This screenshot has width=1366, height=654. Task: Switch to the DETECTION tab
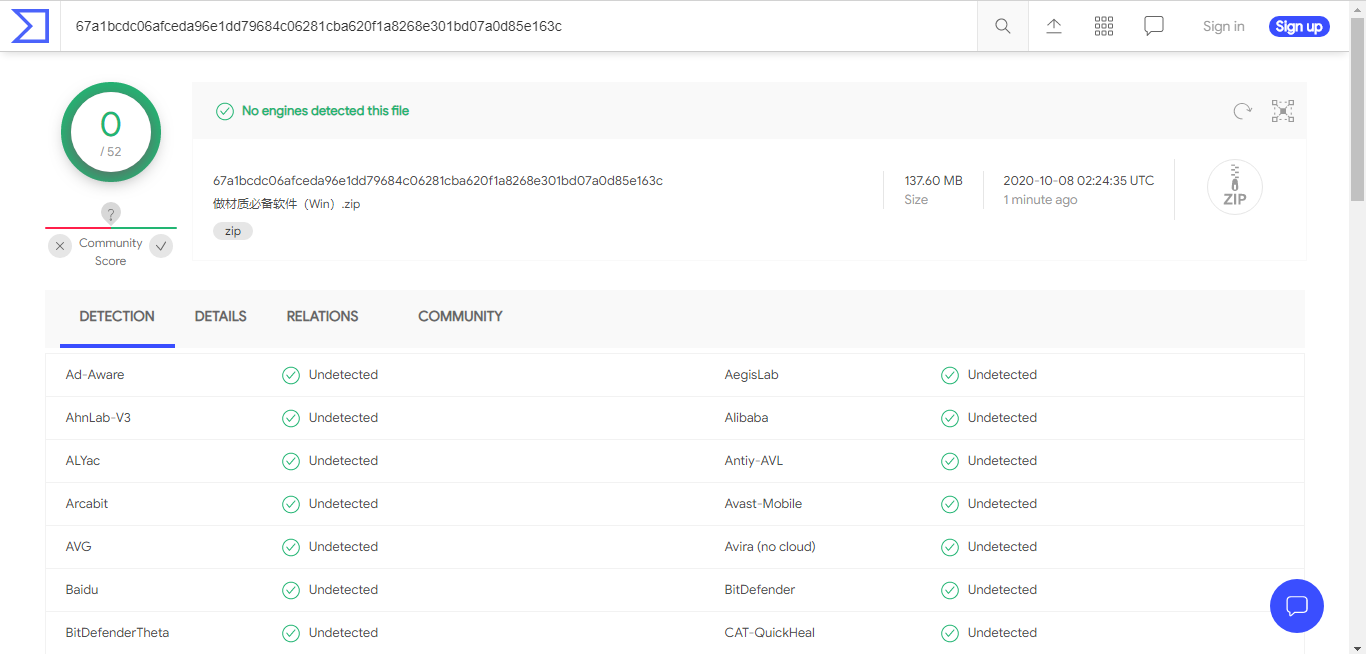[x=117, y=317]
